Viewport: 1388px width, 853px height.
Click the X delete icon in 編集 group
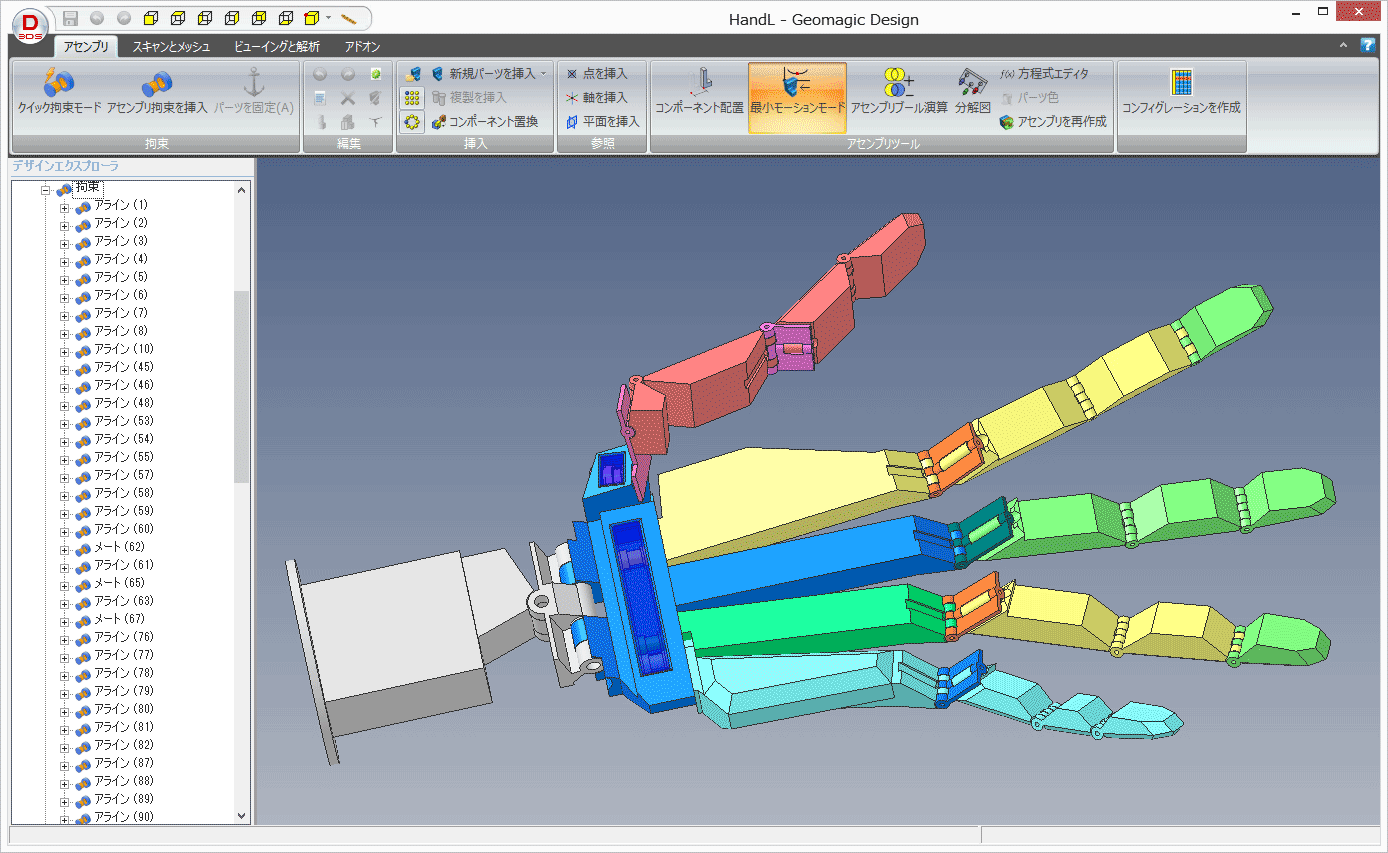pyautogui.click(x=348, y=97)
